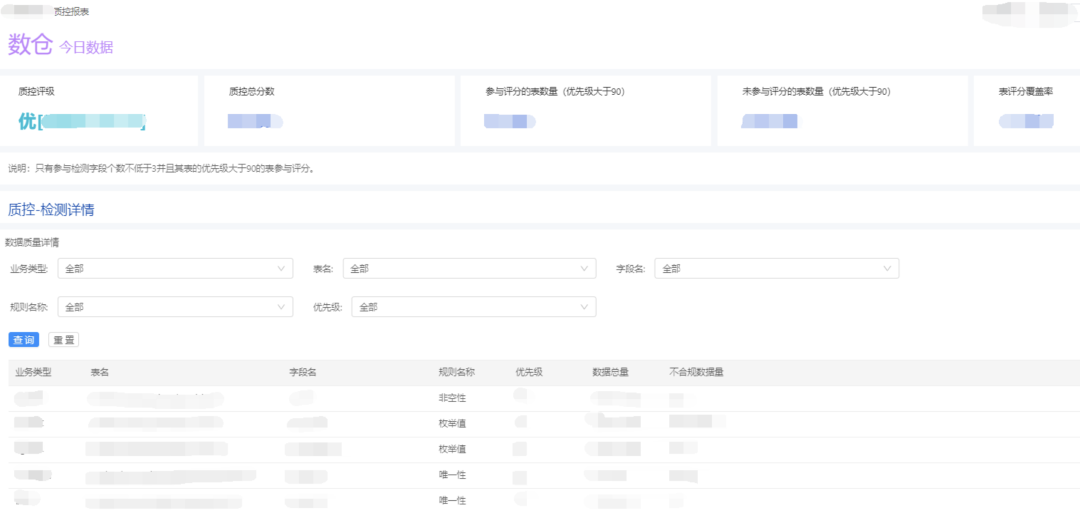Click the 未参与评分的表数量 card title
This screenshot has height=513, width=1080.
click(x=817, y=92)
